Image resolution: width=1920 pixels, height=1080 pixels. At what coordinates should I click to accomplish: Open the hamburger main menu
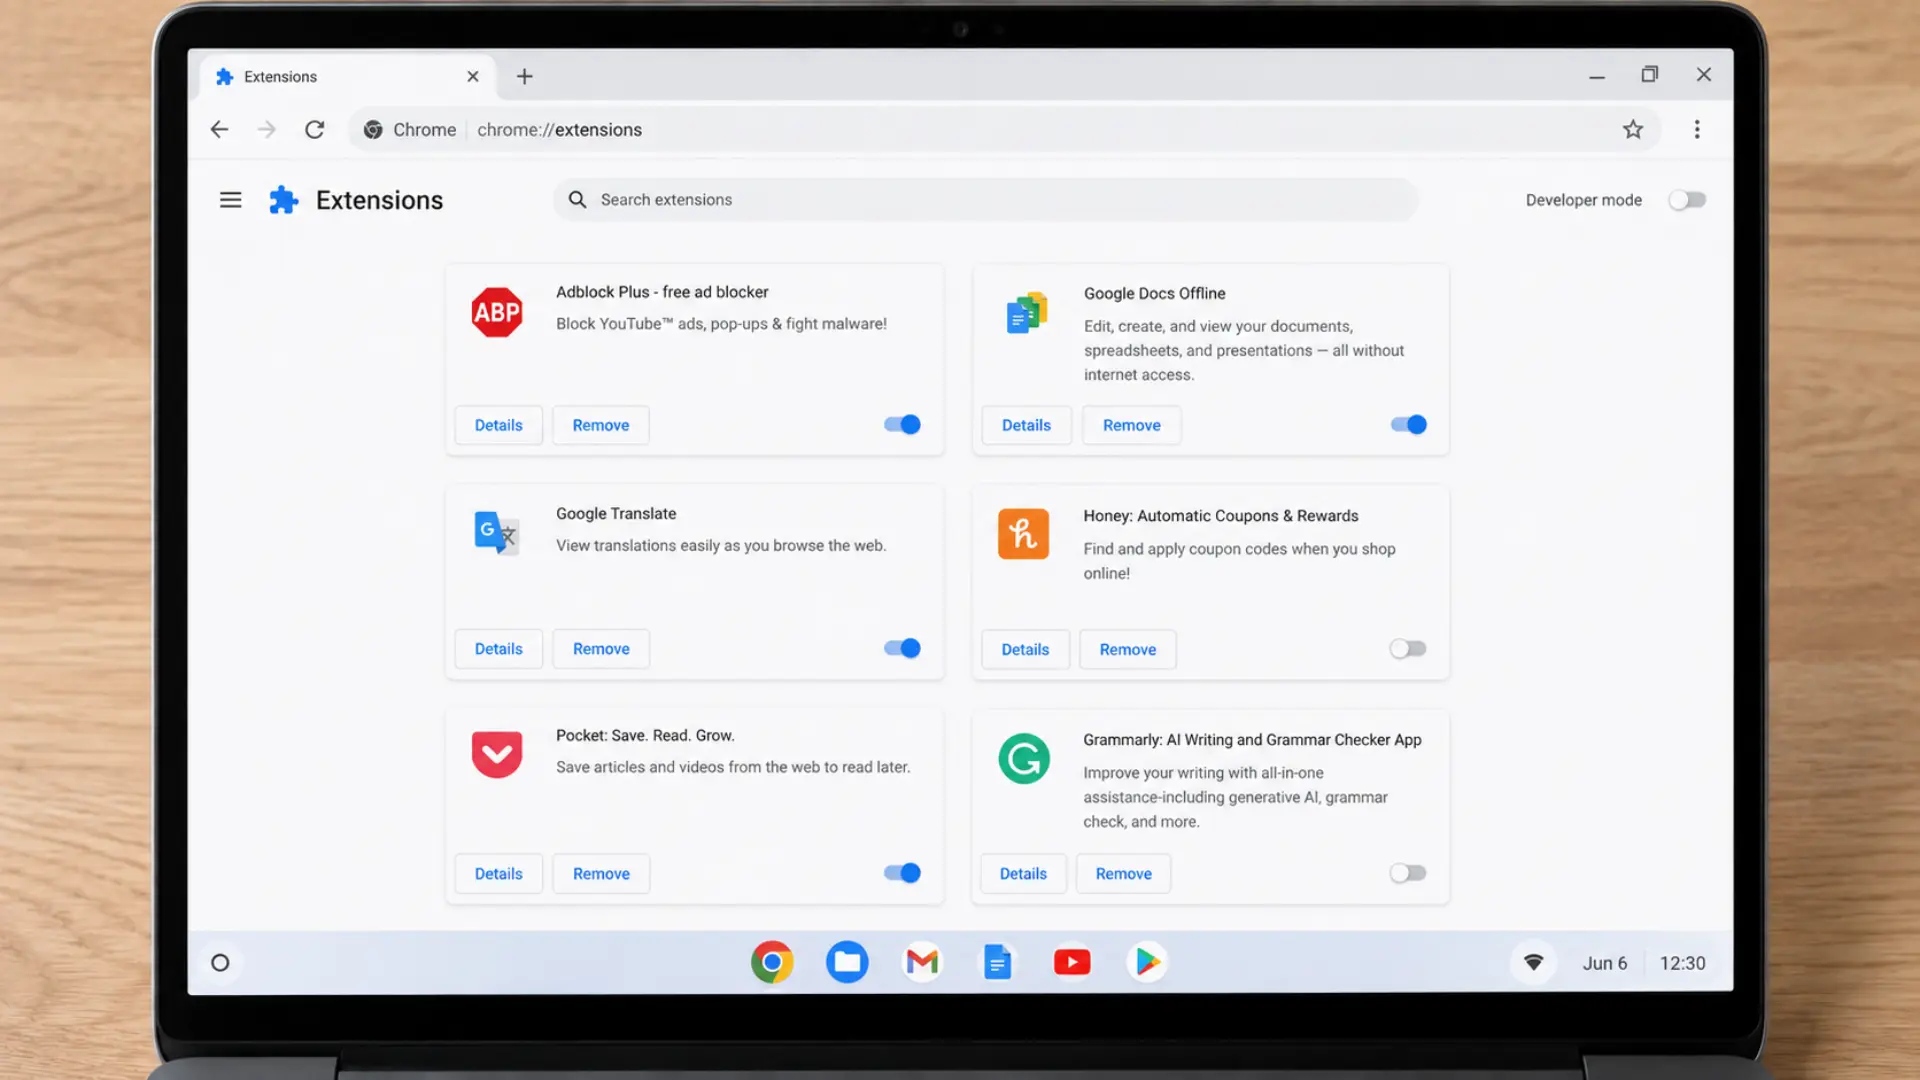230,200
